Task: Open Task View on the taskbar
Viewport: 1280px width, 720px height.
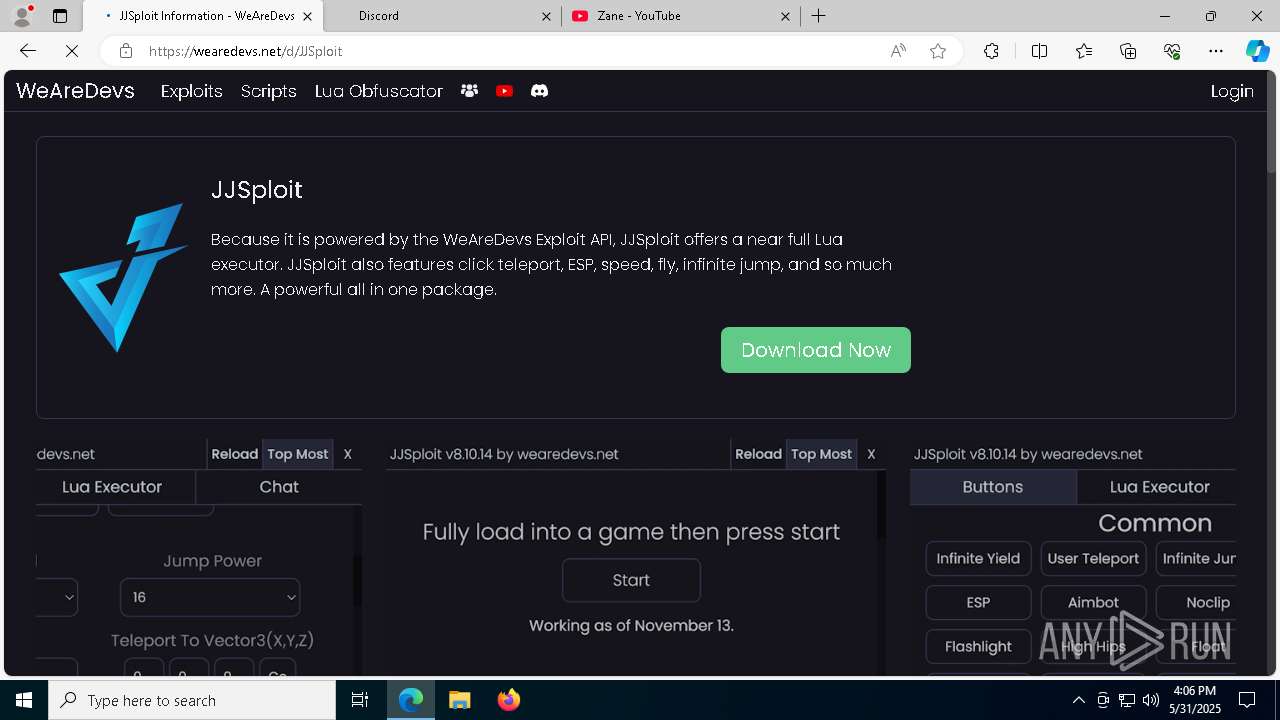Action: click(x=360, y=700)
